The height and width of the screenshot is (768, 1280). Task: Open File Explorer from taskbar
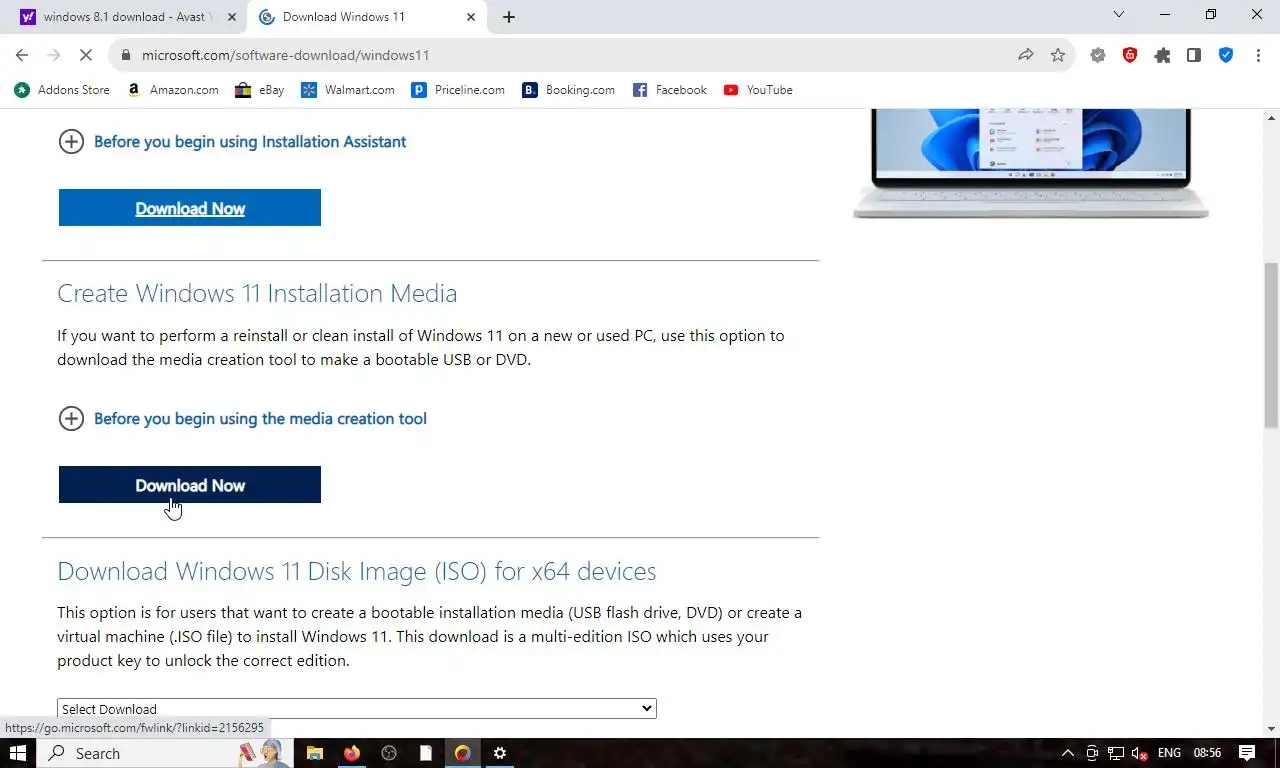[315, 753]
